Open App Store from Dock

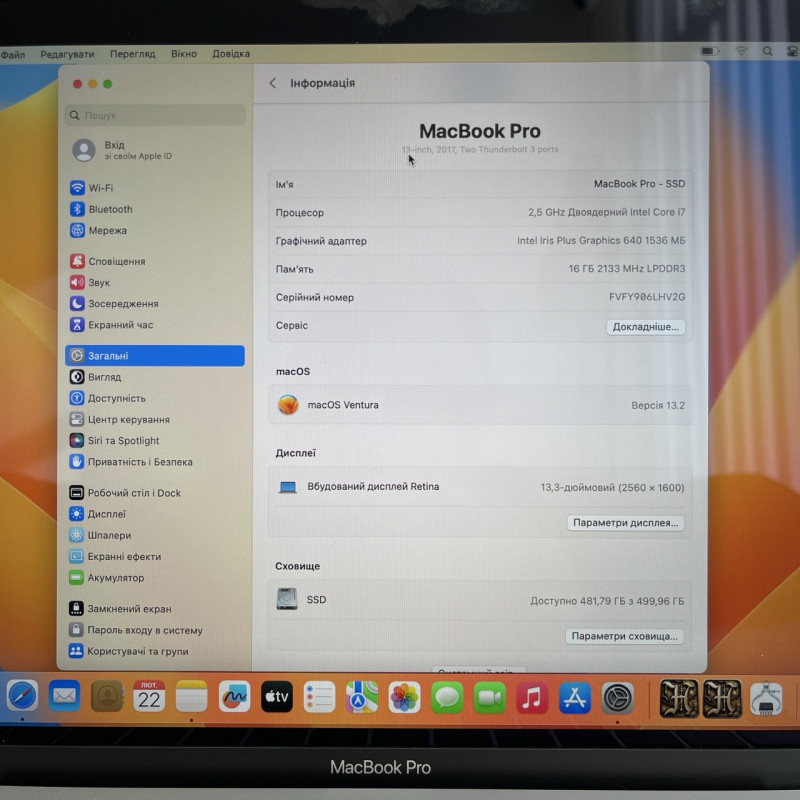(574, 698)
